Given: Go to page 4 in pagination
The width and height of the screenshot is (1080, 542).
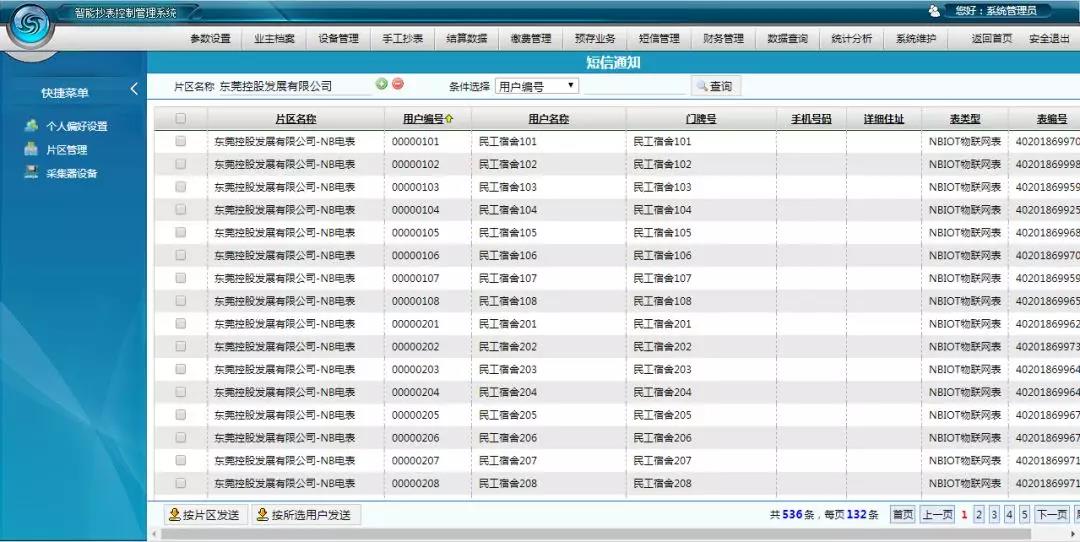Looking at the screenshot, I should (x=1009, y=514).
